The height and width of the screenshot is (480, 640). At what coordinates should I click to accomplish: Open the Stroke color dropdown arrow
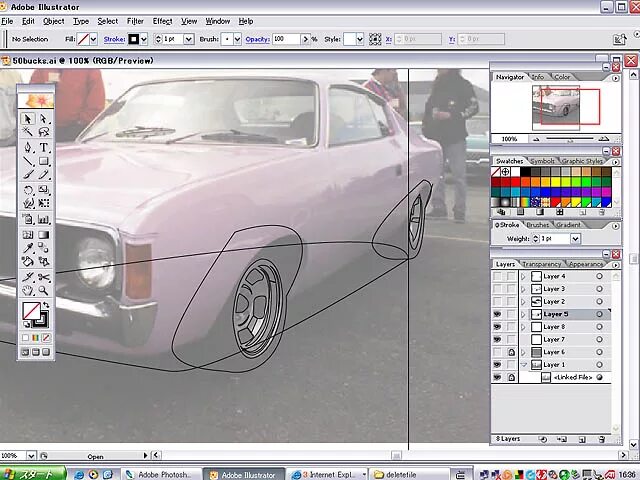[x=144, y=39]
